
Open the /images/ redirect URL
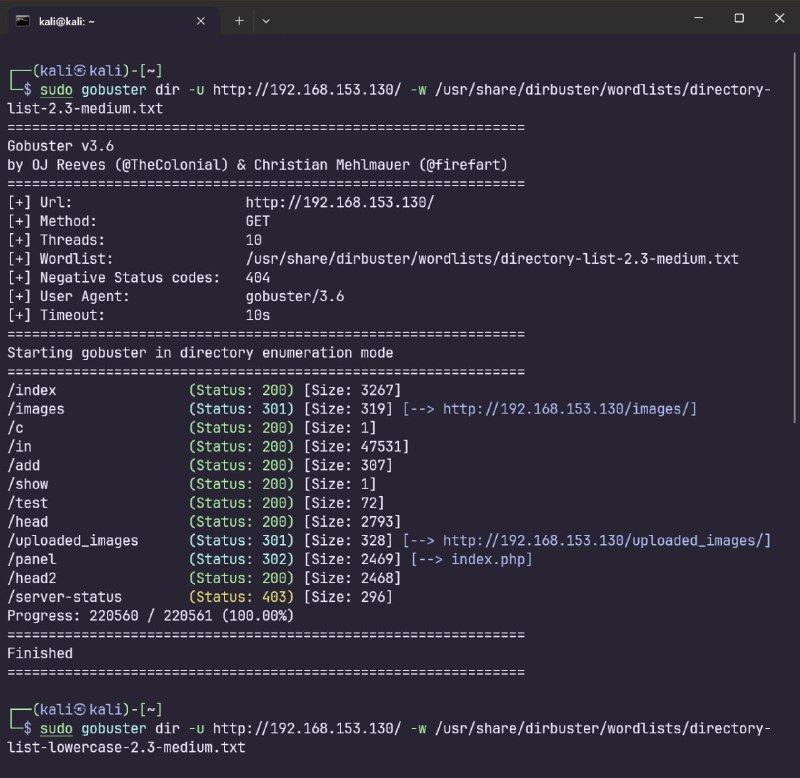569,409
